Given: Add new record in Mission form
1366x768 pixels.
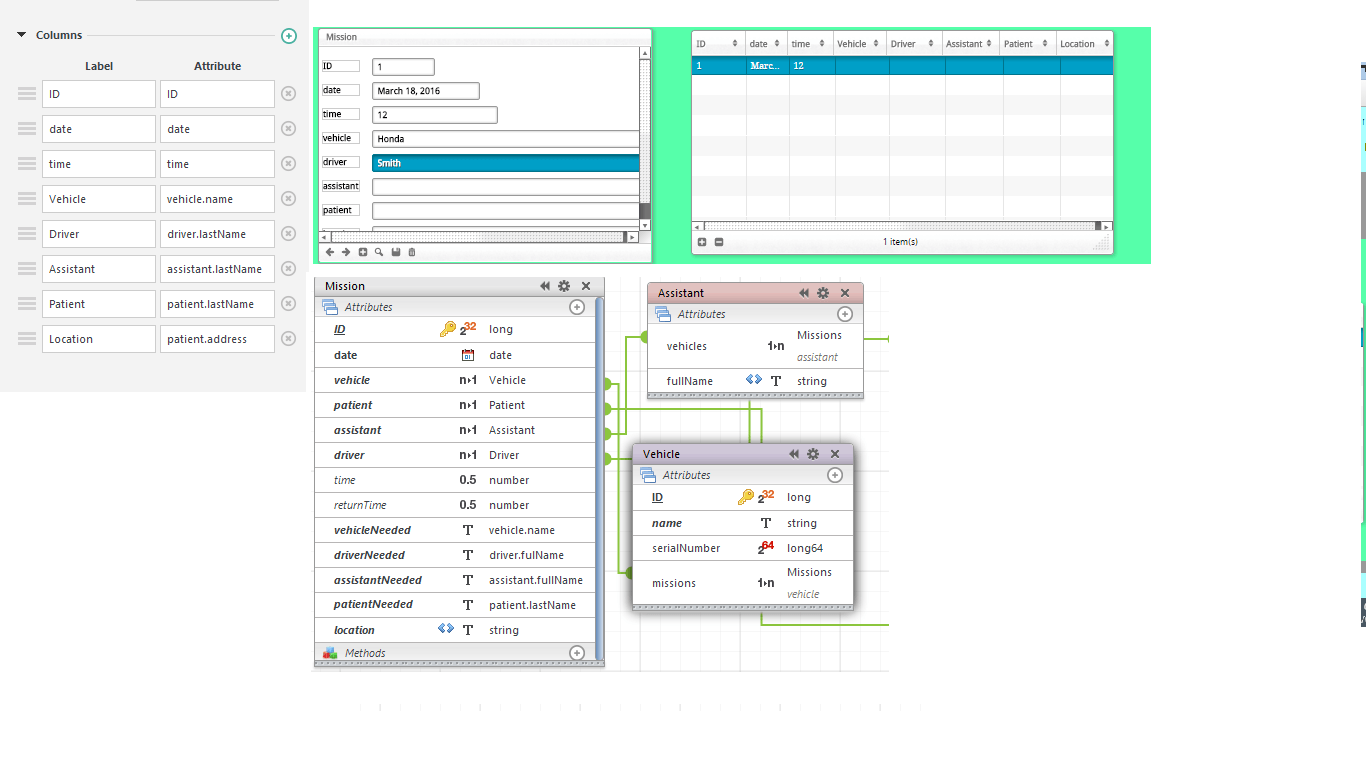Looking at the screenshot, I should [363, 252].
